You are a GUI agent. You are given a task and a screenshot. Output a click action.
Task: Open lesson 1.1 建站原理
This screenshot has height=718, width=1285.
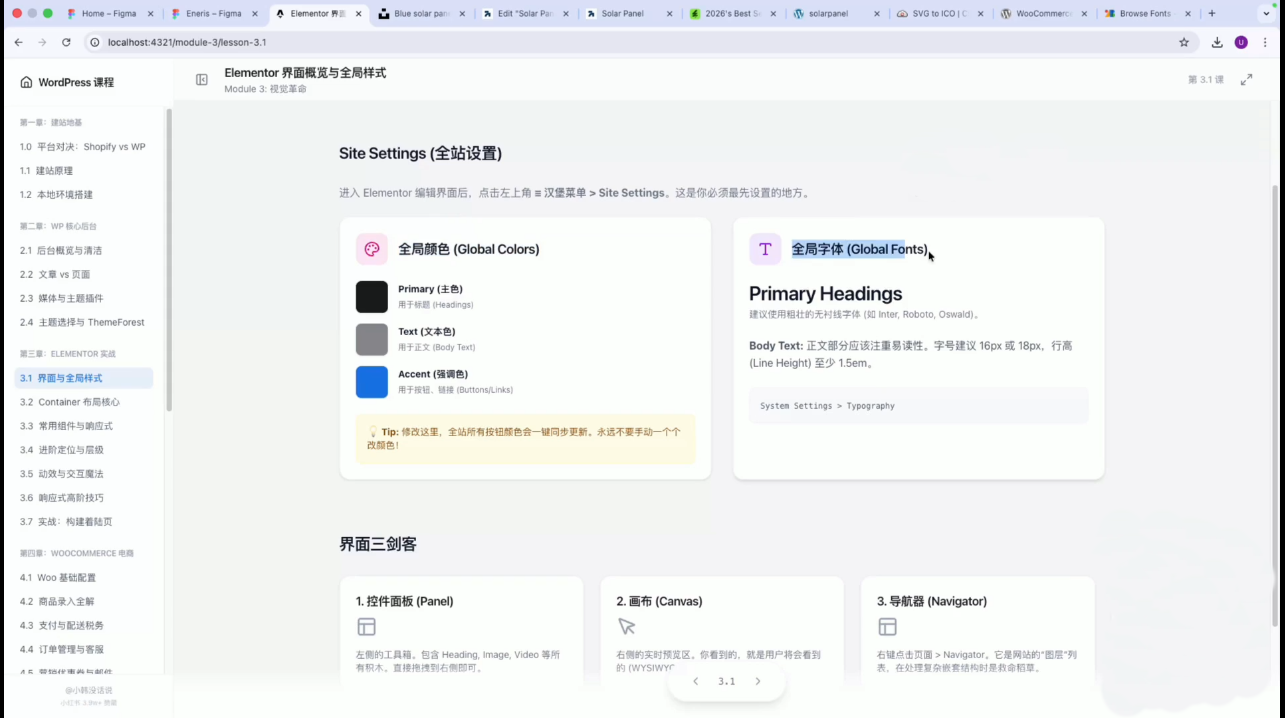[84, 171]
